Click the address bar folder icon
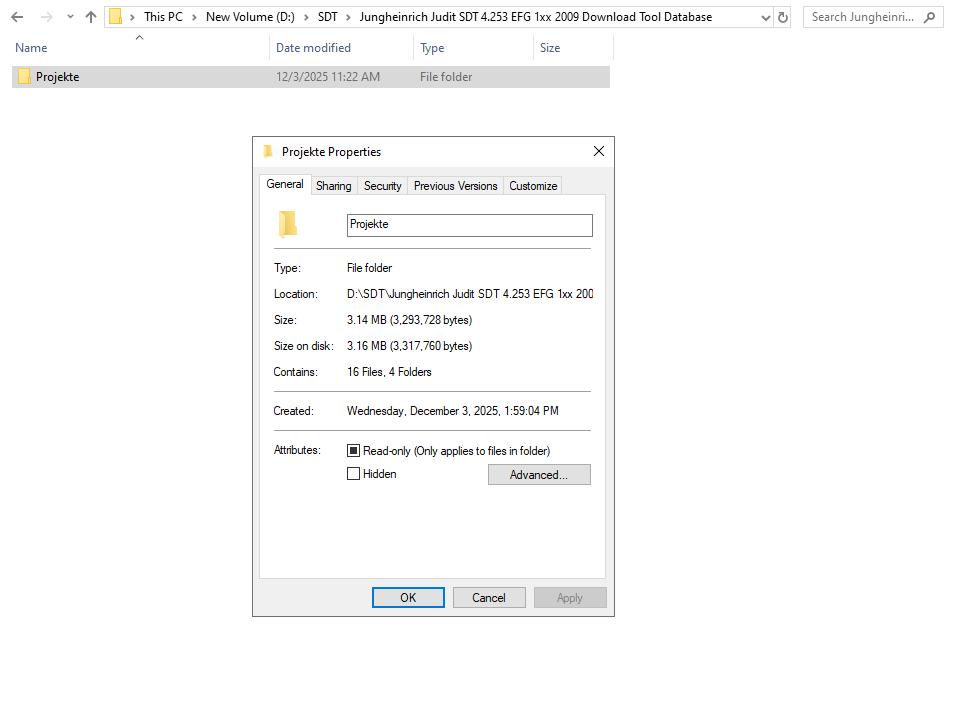The height and width of the screenshot is (714, 956). pos(115,17)
